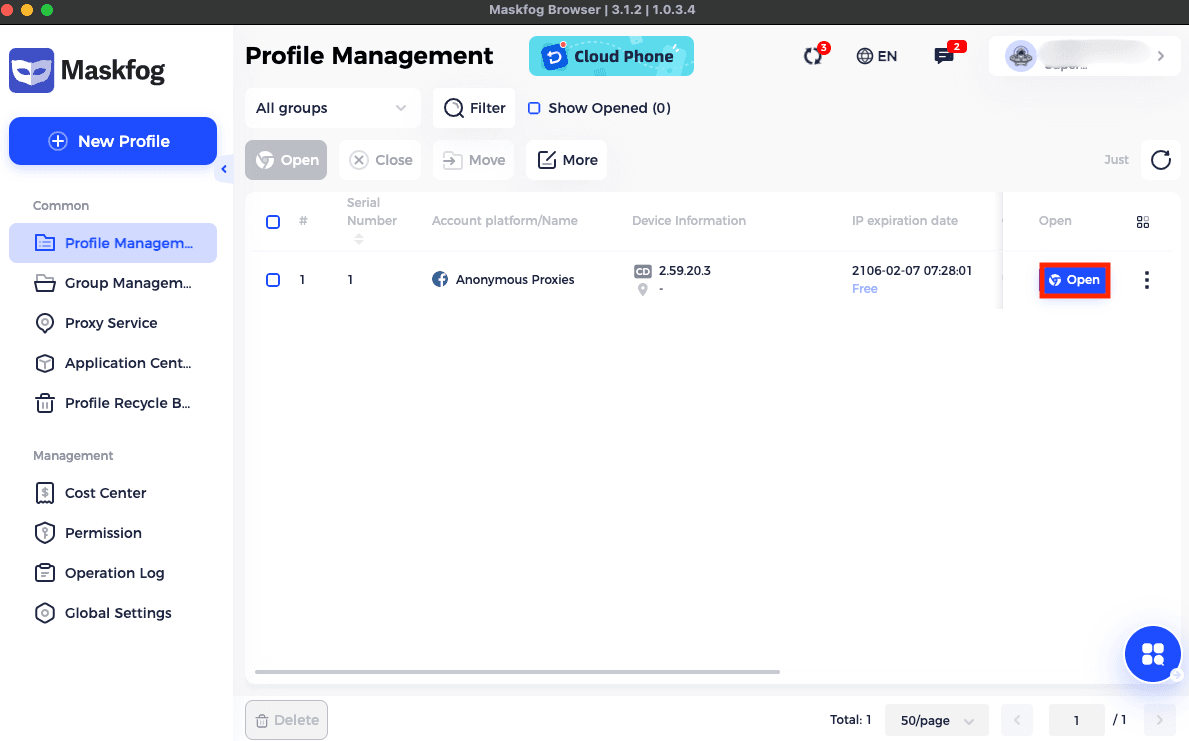1189x741 pixels.
Task: Open the notifications message icon
Action: [943, 56]
